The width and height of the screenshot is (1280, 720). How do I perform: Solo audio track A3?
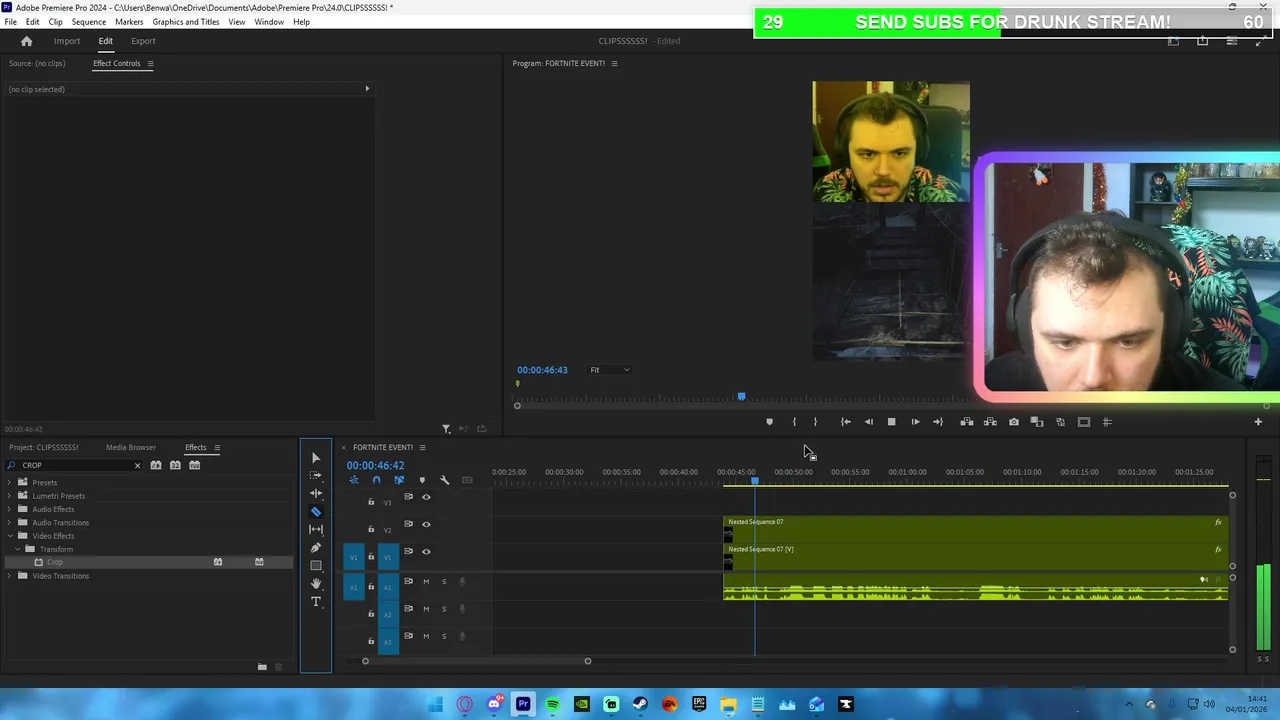(x=444, y=636)
